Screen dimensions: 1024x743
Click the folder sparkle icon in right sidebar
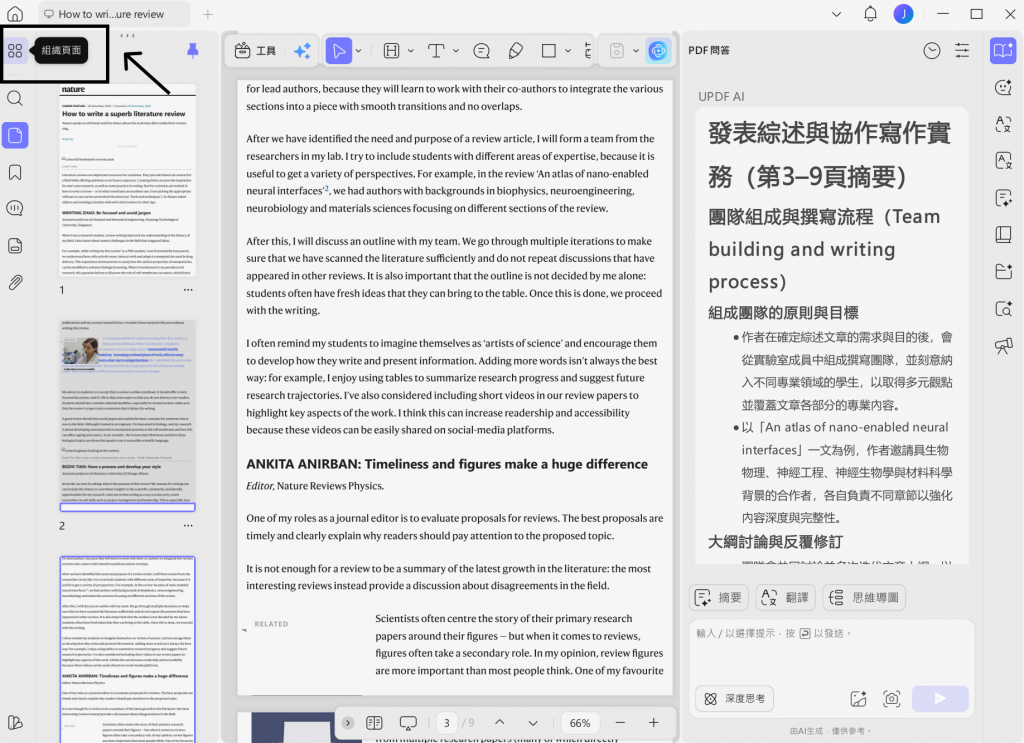[1003, 271]
